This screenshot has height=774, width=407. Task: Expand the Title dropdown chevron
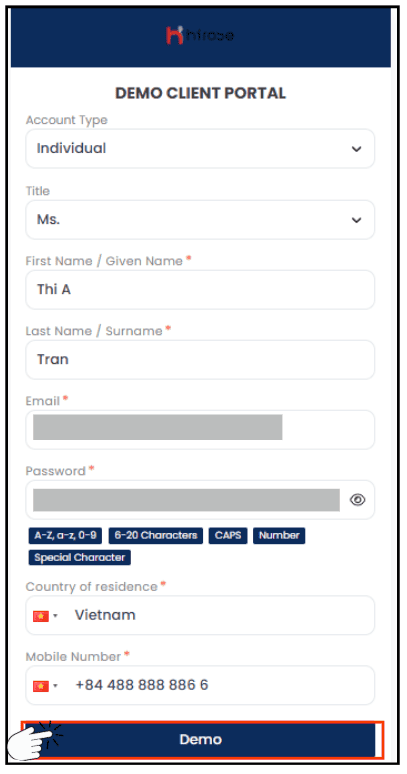[x=356, y=220]
